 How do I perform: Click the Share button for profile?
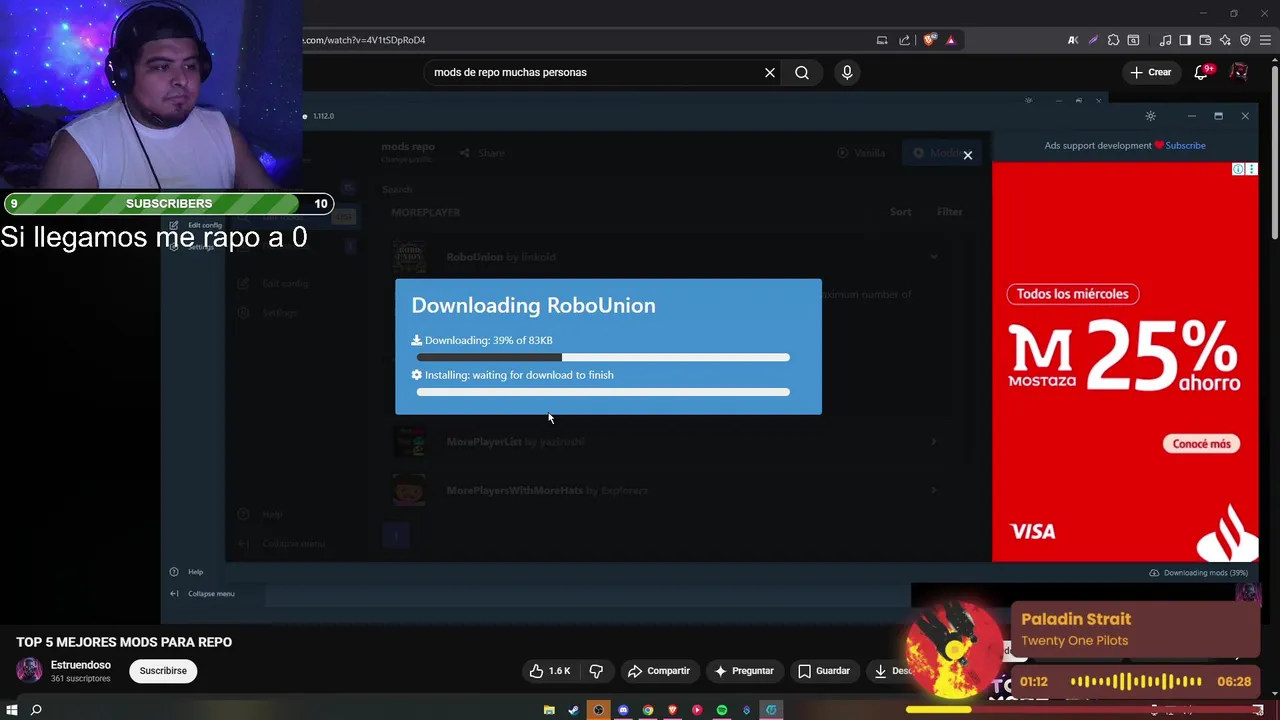(483, 153)
